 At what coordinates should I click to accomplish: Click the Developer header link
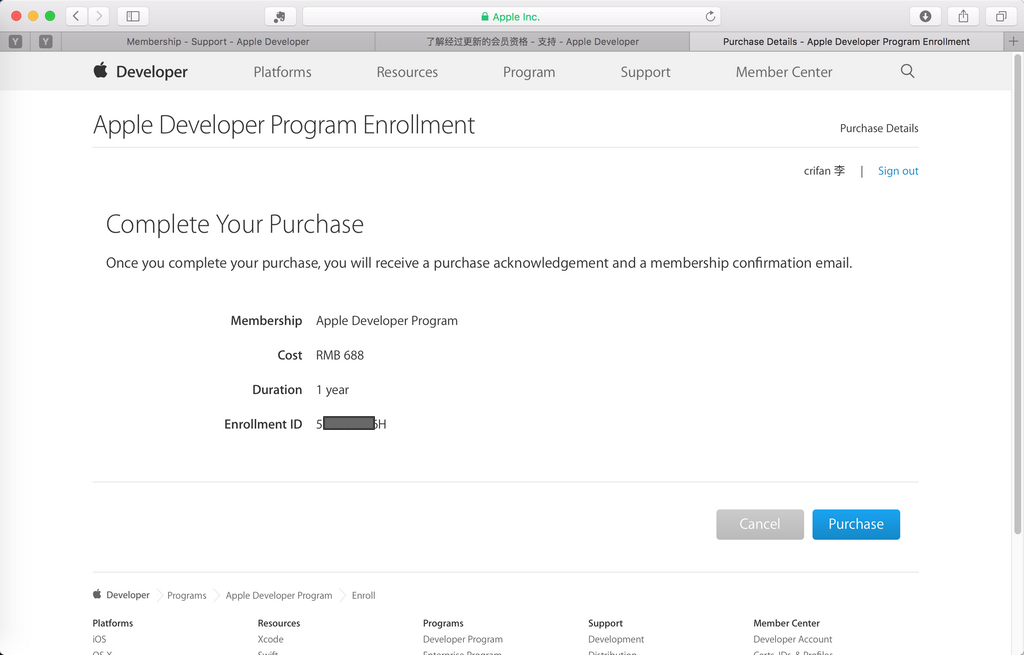click(x=152, y=72)
